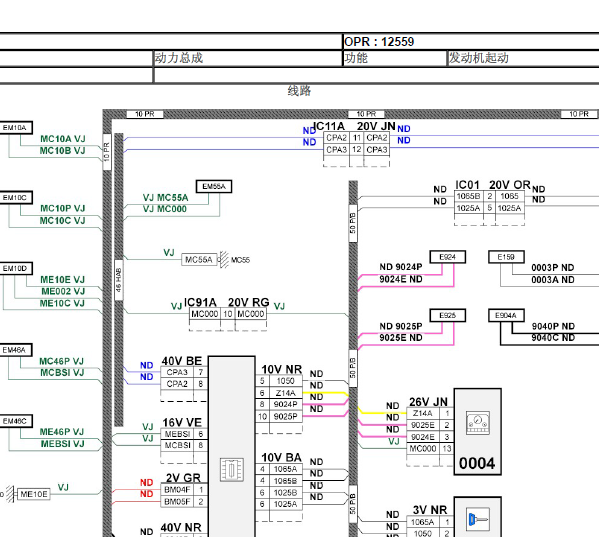Select the E925 splice box
599x537 pixels.
(447, 315)
